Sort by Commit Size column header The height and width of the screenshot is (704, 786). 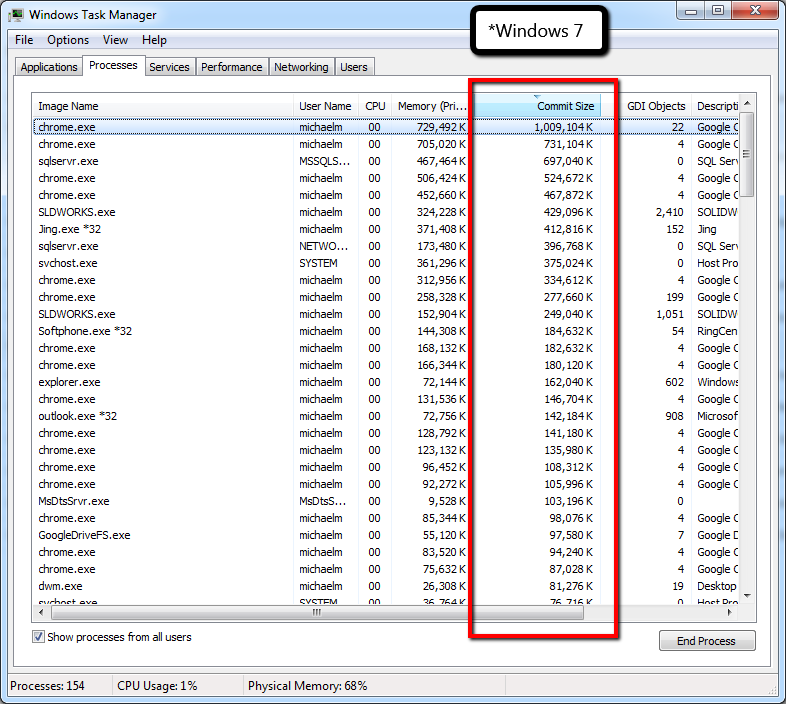(537, 106)
